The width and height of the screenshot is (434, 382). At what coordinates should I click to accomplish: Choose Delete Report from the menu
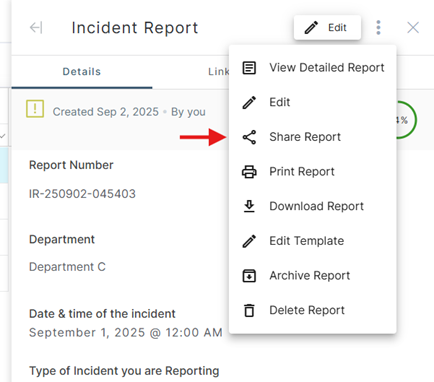pyautogui.click(x=313, y=310)
